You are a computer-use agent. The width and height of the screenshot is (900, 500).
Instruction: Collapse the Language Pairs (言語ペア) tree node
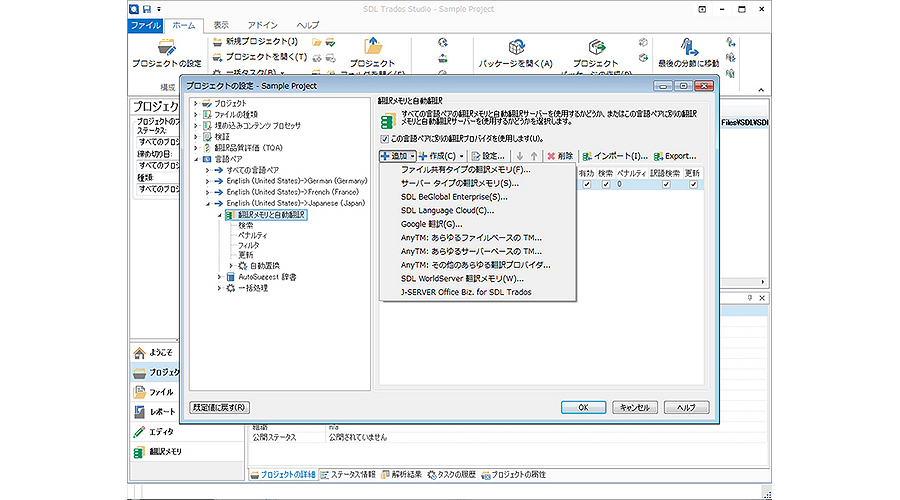(x=196, y=159)
